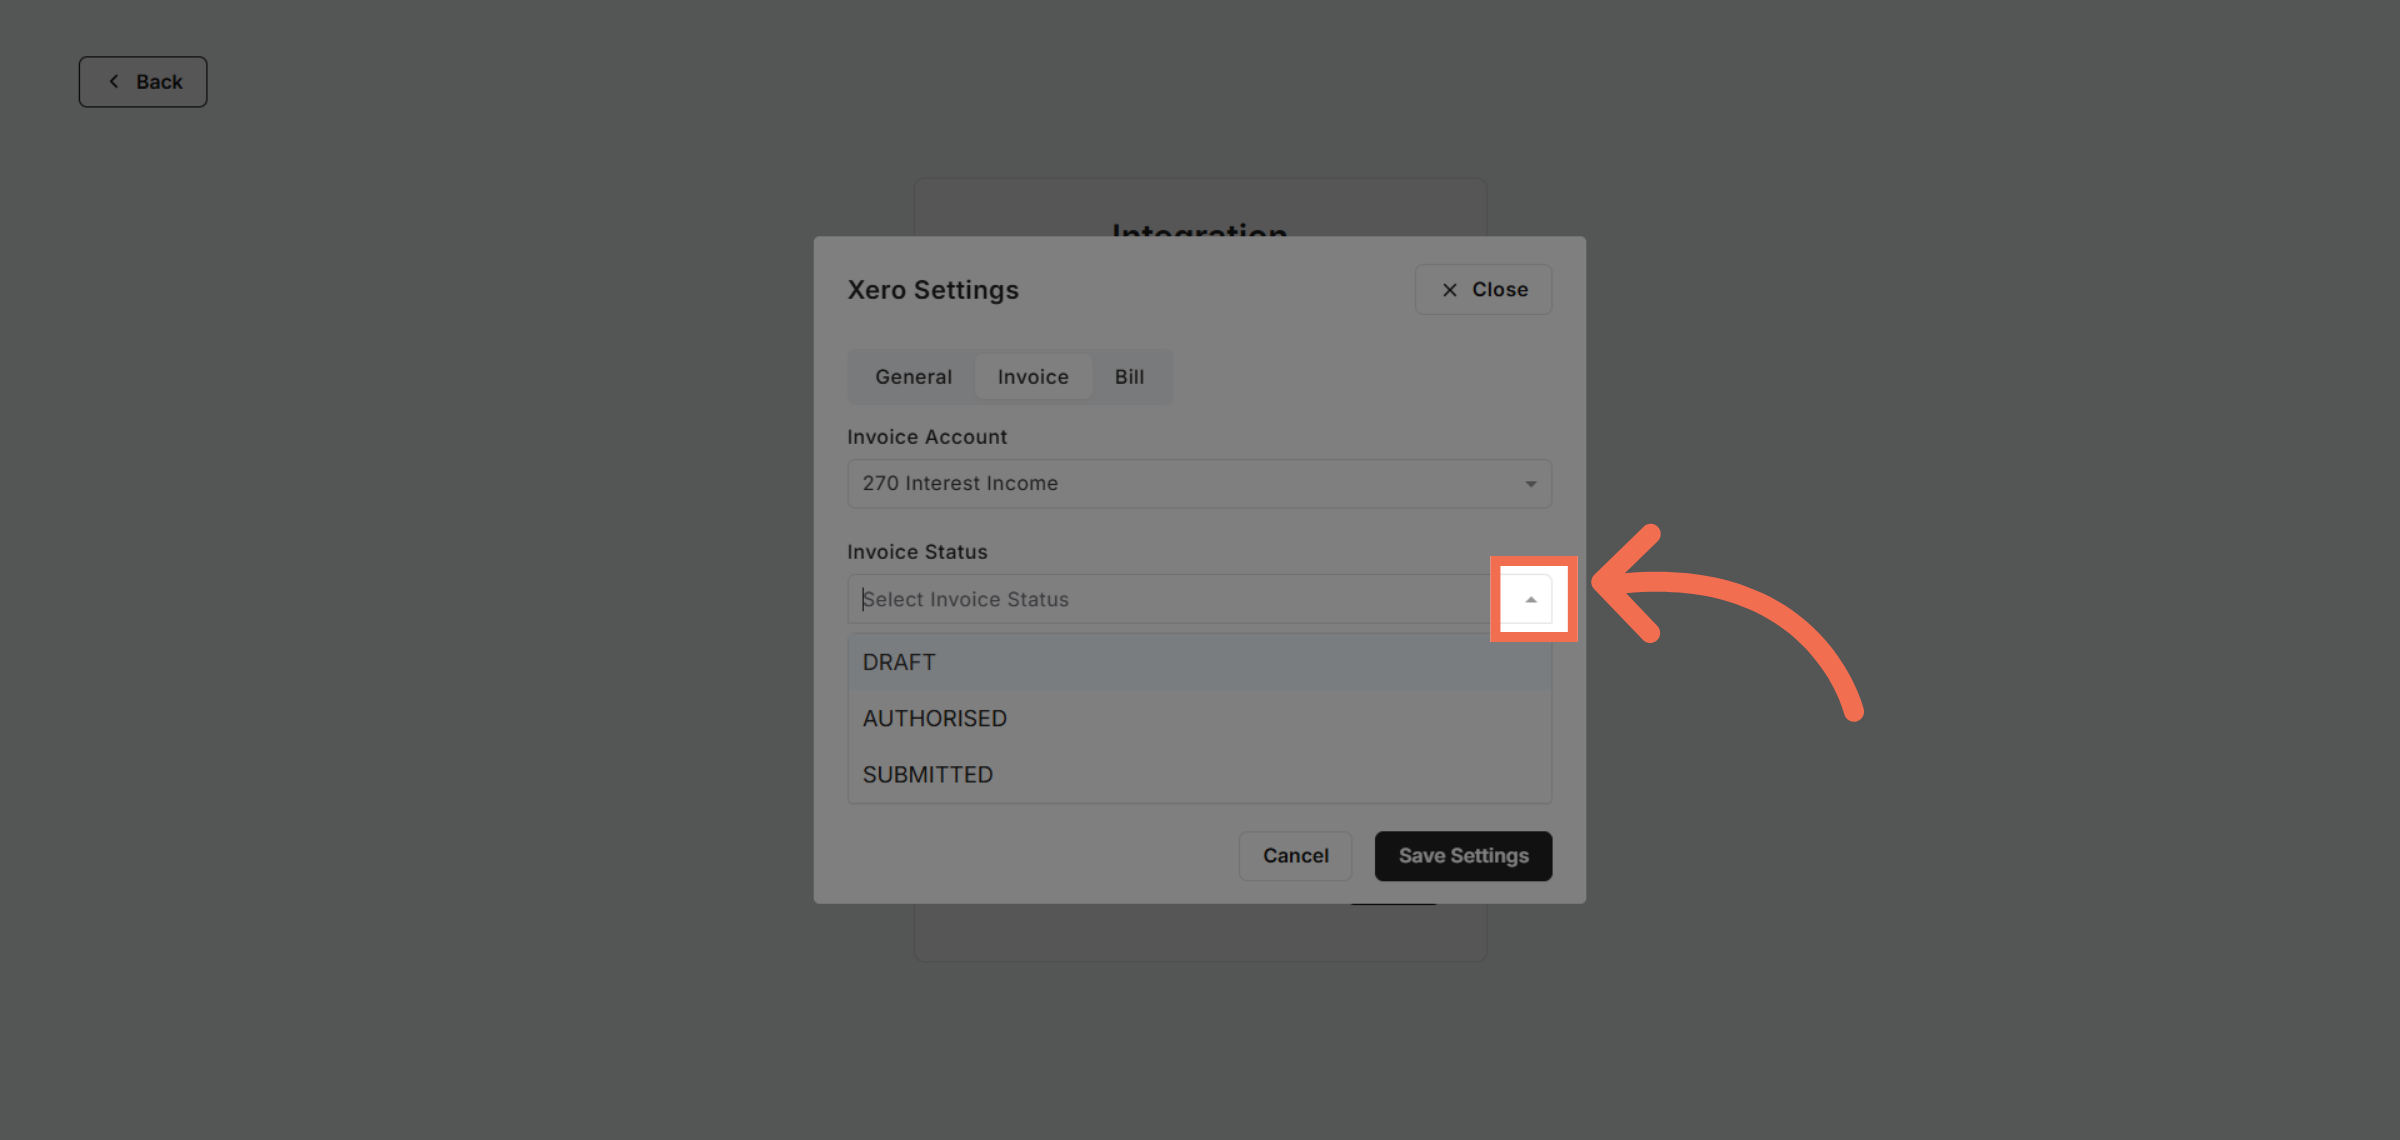Screen dimensions: 2400x1140
Task: Switch to the Bill tab
Action: coord(1129,376)
